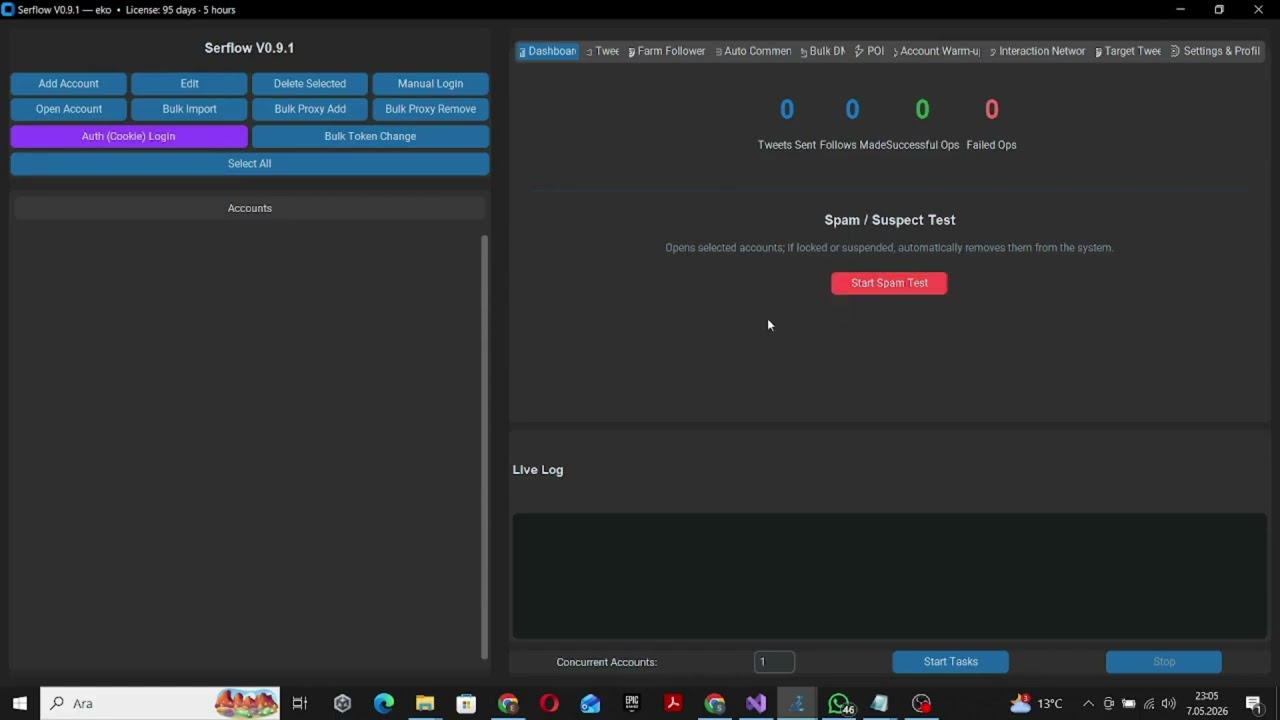Open the Interaction Network tab
The width and height of the screenshot is (1280, 720).
click(1037, 51)
